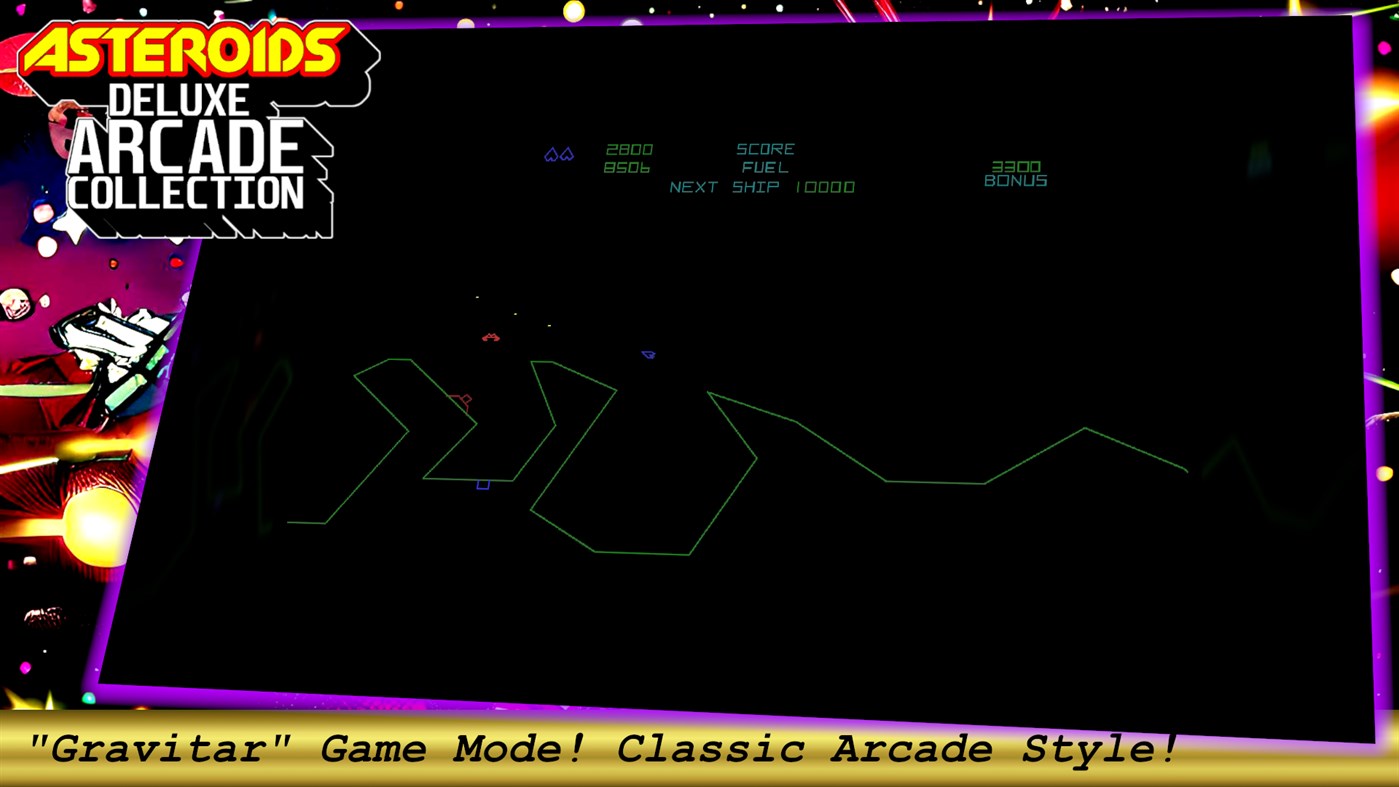The image size is (1399, 787).
Task: Select the second spare ship life icon
Action: [566, 154]
